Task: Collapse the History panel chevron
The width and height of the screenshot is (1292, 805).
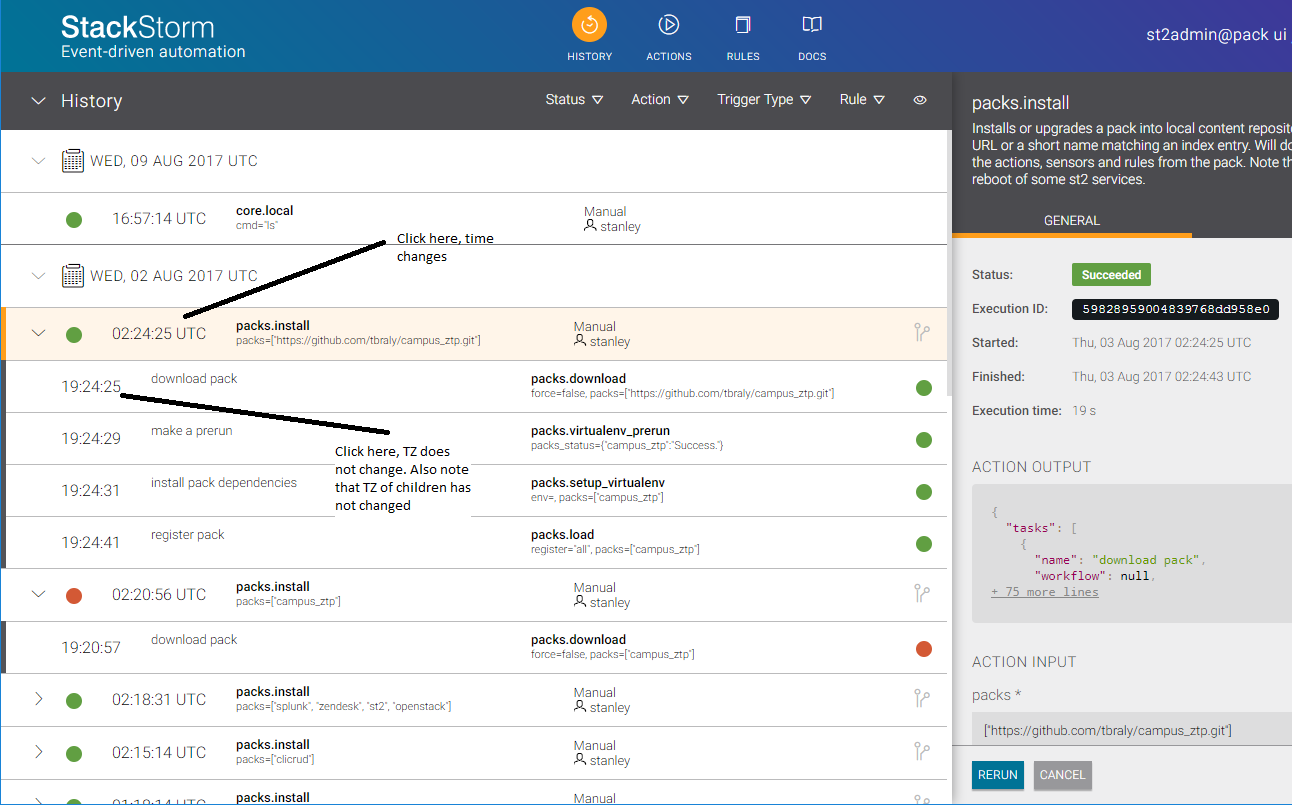Action: pos(38,101)
